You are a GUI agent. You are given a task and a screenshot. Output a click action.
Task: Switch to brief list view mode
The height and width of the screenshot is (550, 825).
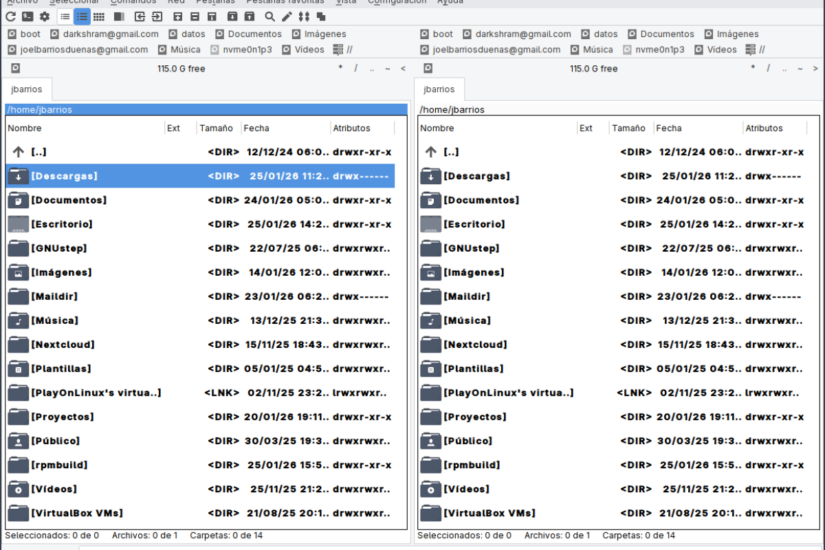[x=65, y=17]
